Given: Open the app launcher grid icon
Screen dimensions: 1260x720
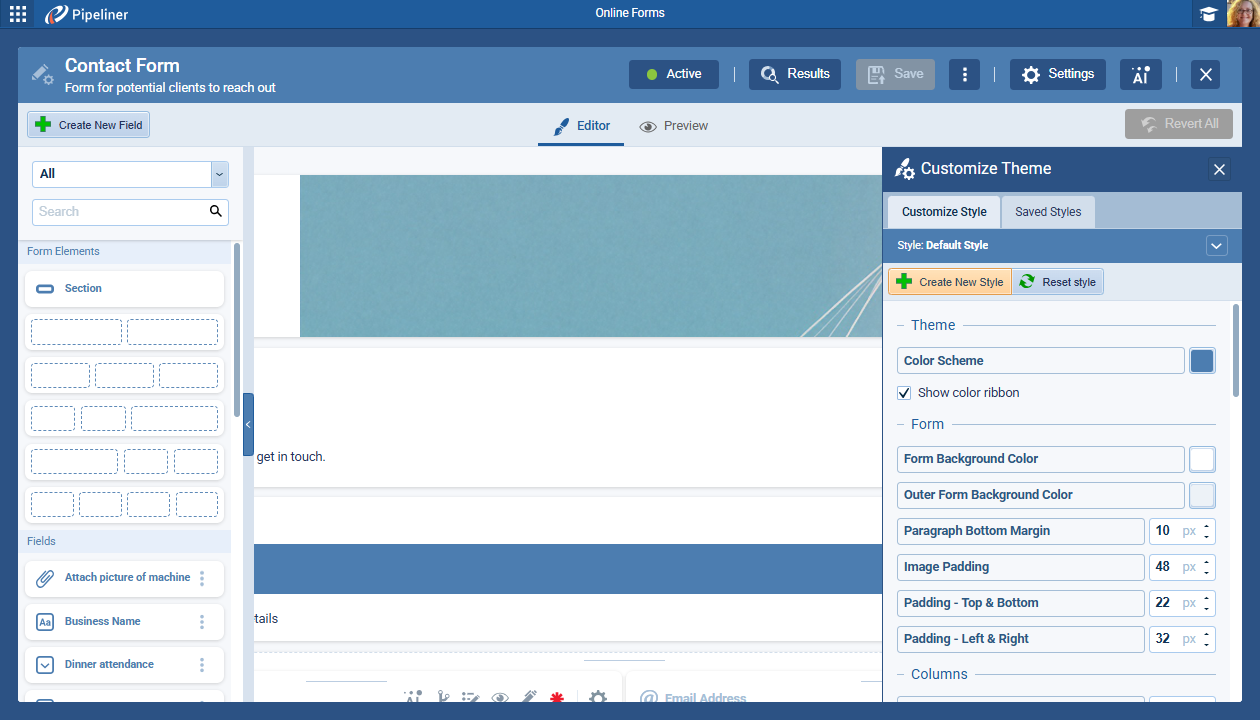Looking at the screenshot, I should tap(18, 14).
